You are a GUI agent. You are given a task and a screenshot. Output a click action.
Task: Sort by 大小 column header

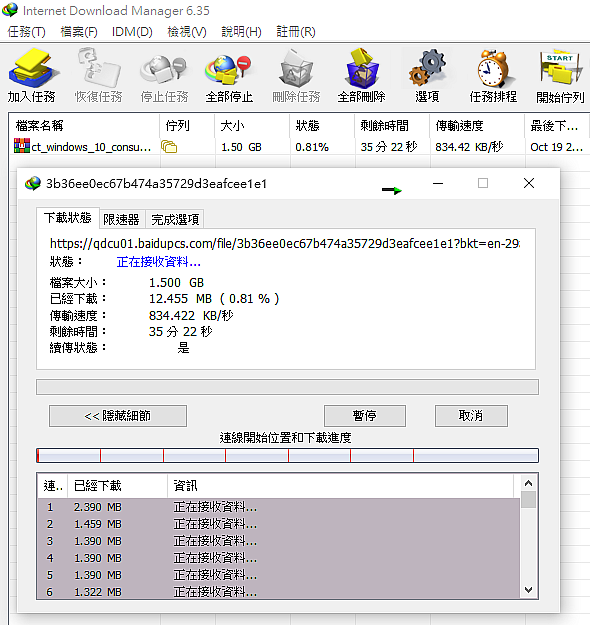(252, 126)
